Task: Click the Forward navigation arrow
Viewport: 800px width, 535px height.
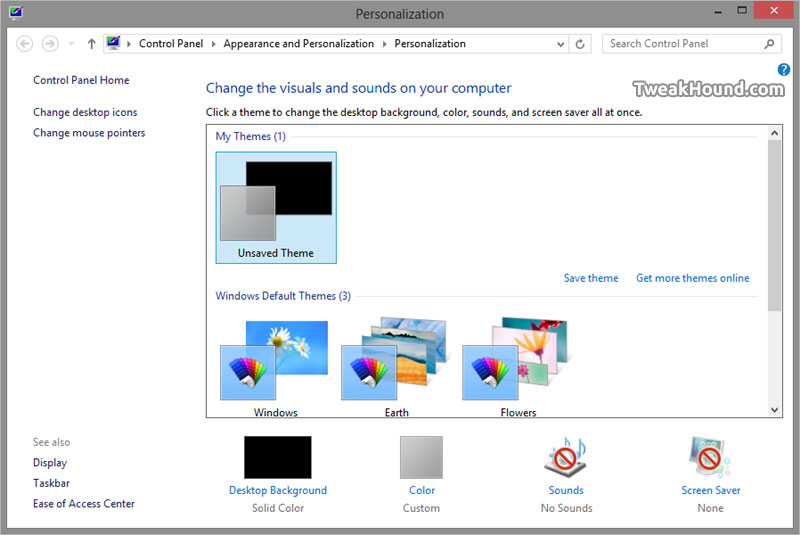Action: (x=50, y=44)
